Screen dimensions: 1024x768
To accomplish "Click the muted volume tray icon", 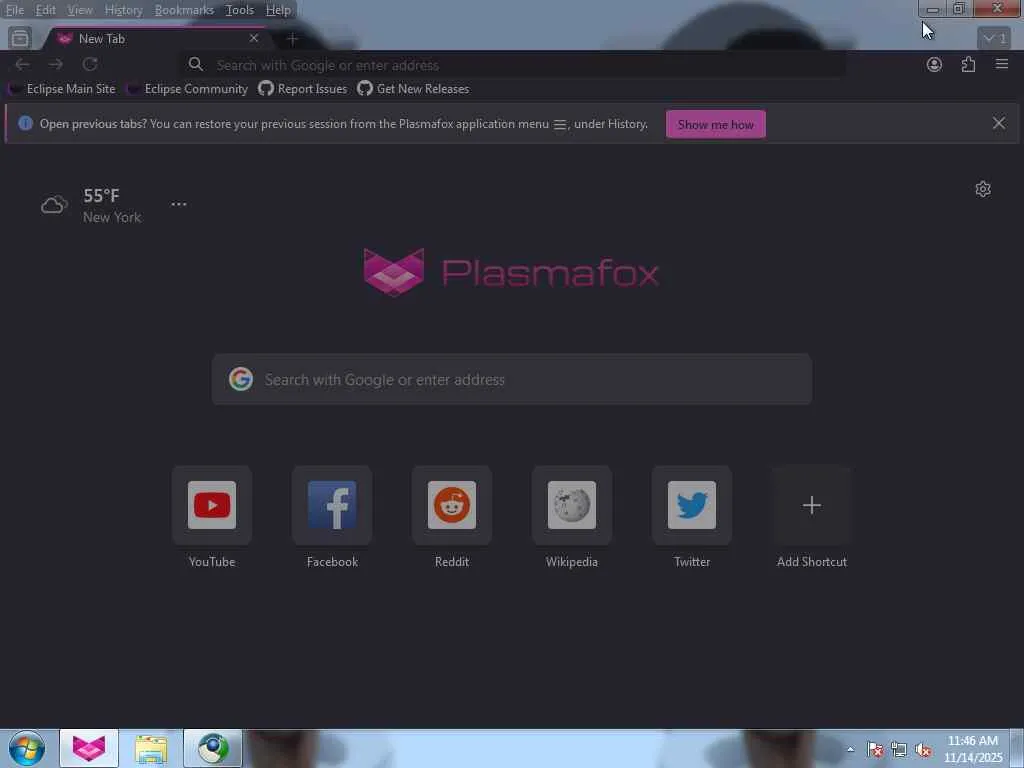I will (923, 750).
